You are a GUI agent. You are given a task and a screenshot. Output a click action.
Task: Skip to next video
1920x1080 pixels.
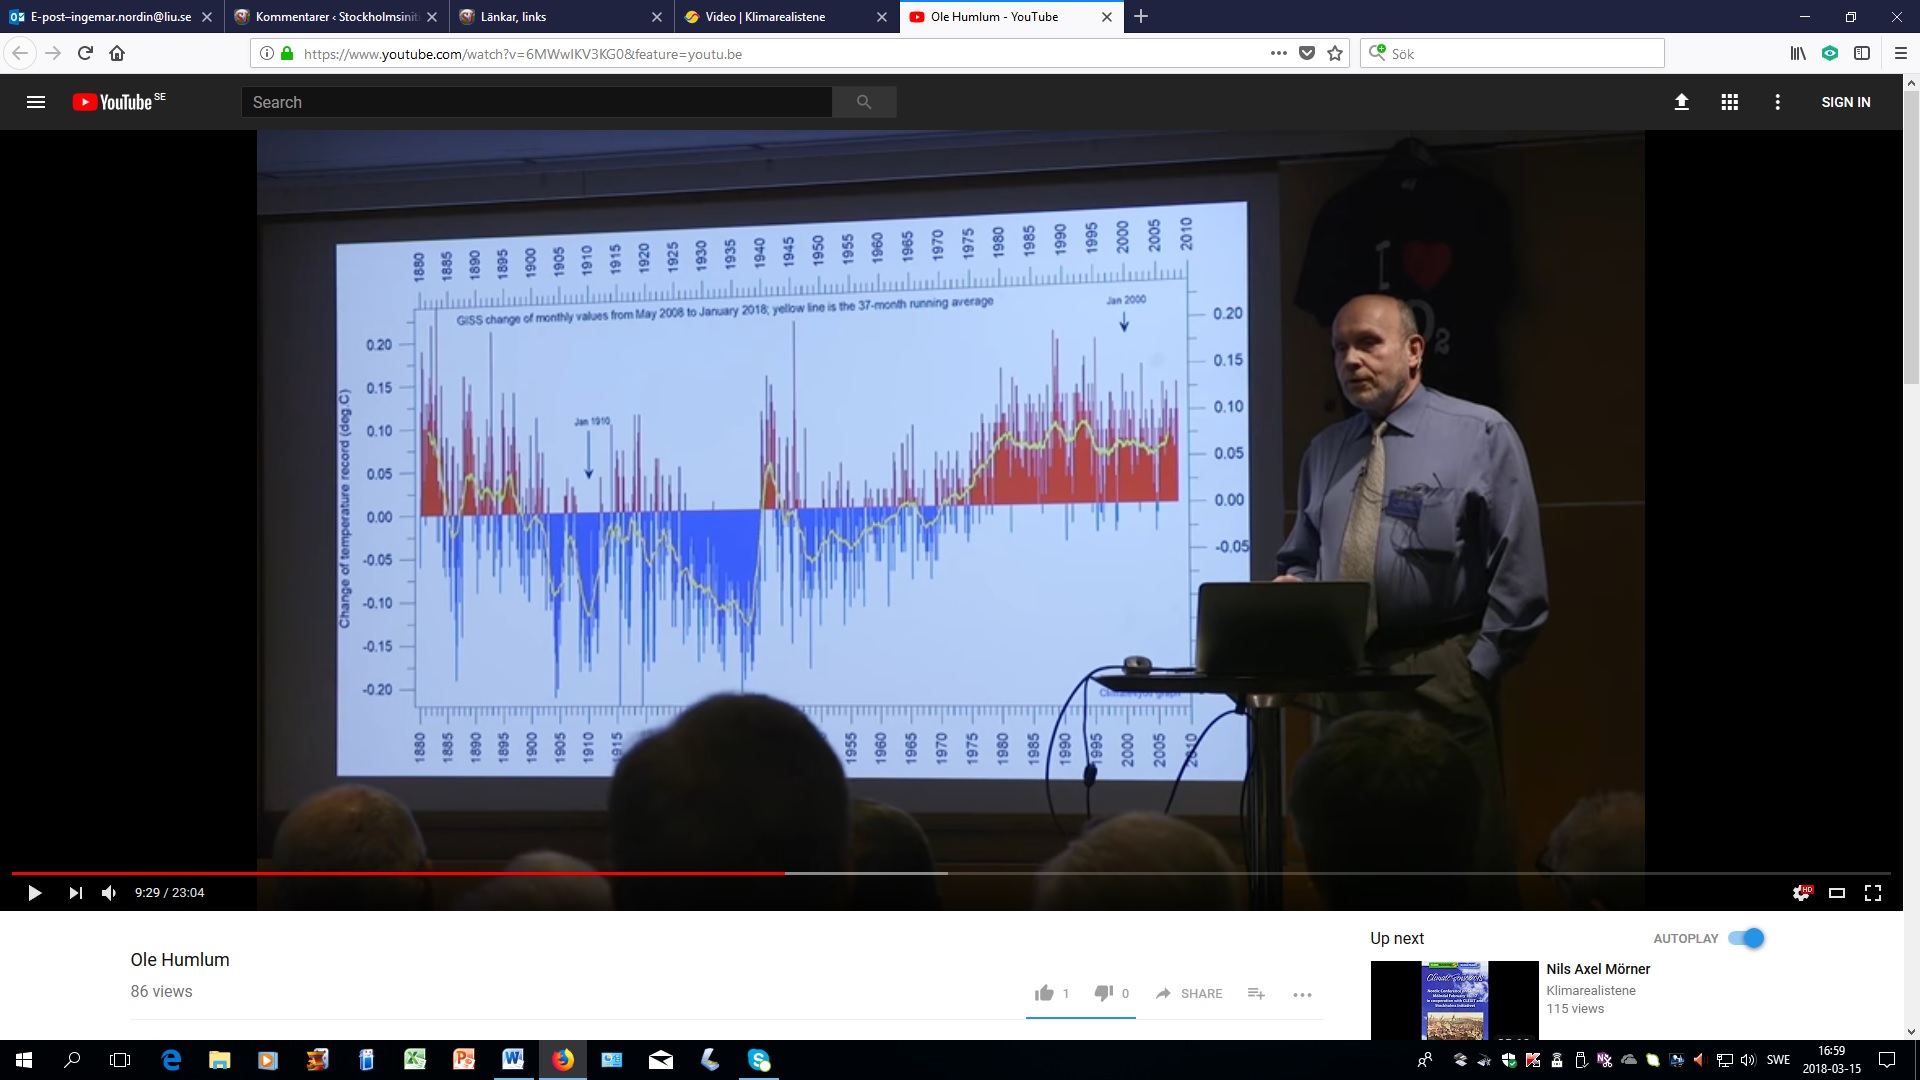point(75,893)
